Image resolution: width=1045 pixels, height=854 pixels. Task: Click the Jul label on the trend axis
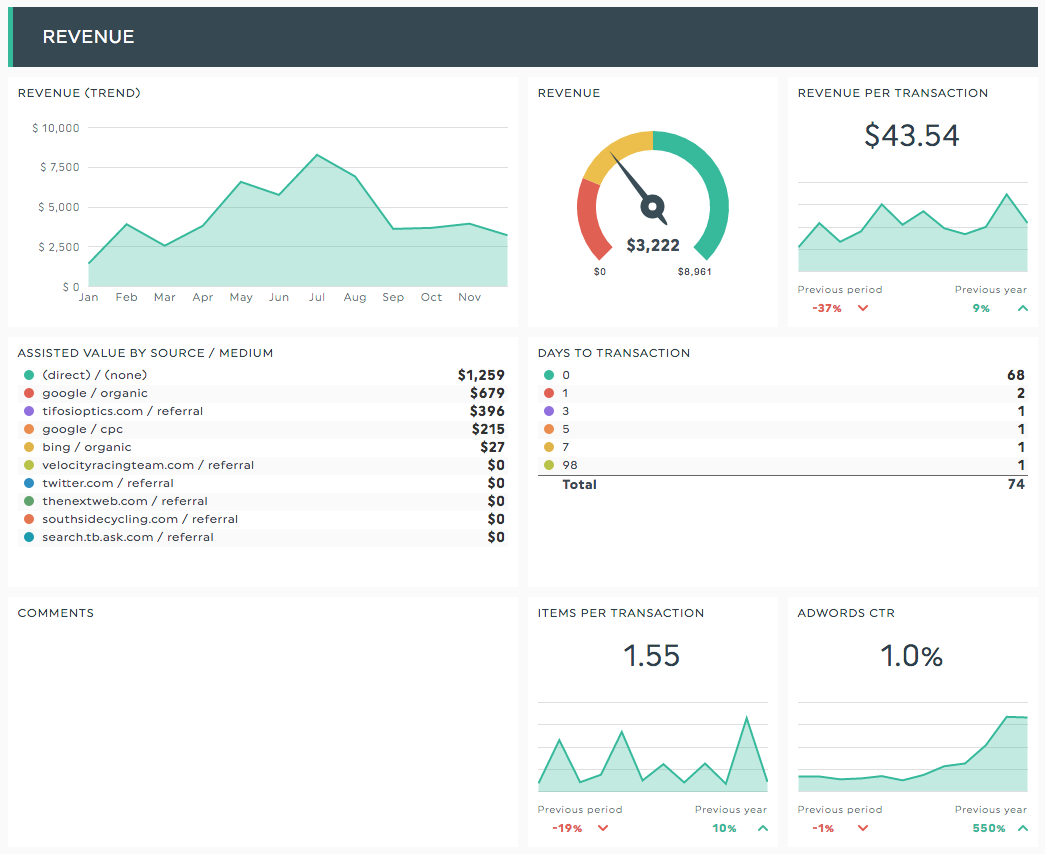pyautogui.click(x=317, y=297)
